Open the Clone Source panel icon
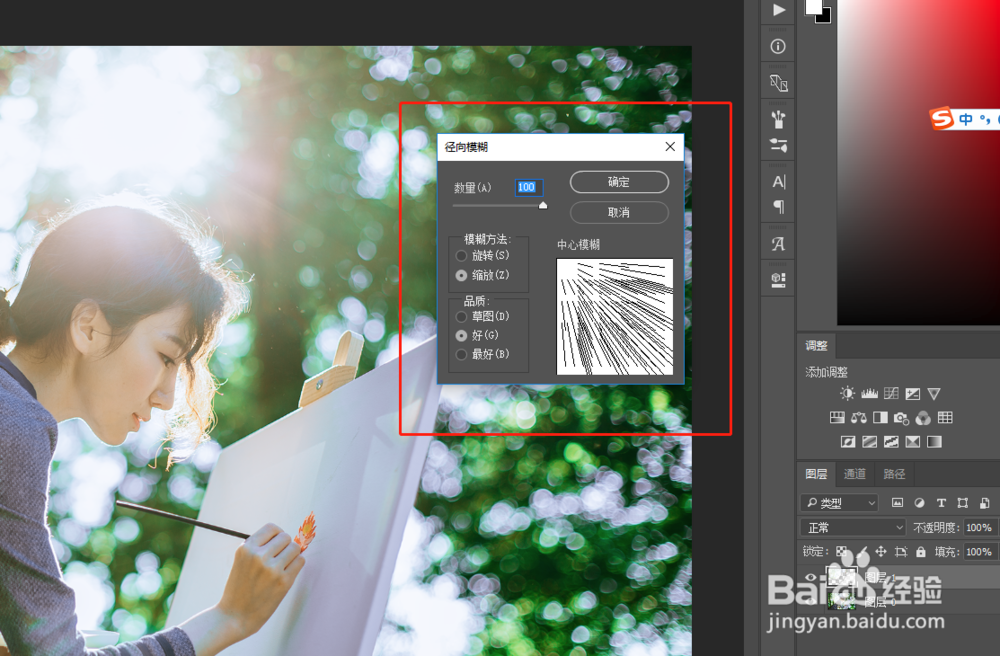This screenshot has width=1000, height=656. (778, 83)
